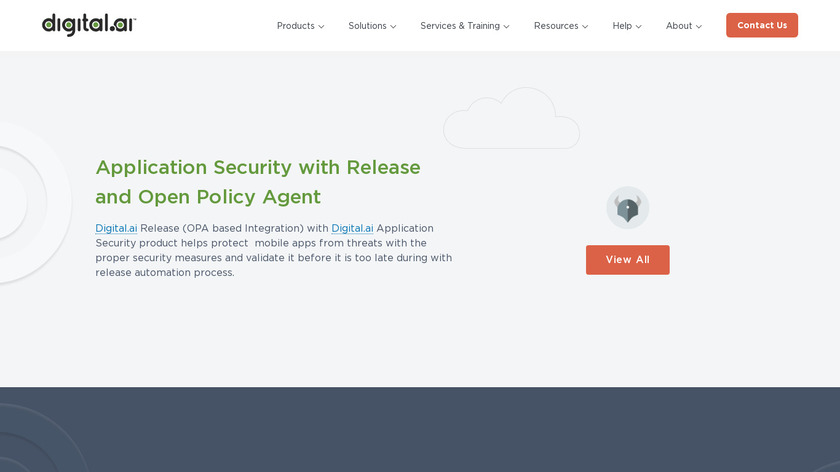Expand the About dropdown chevron
The image size is (840, 472).
[x=699, y=26]
